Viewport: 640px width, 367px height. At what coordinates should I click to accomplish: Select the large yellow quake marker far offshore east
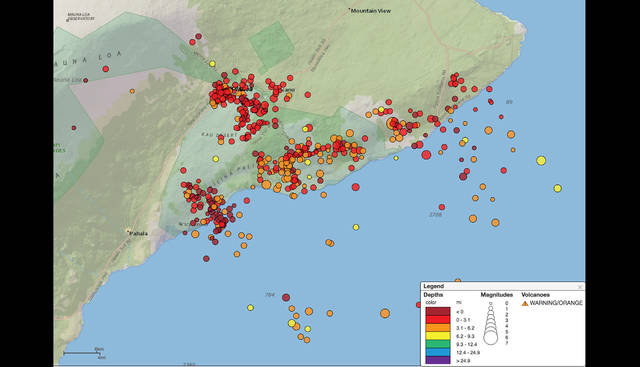tap(541, 160)
